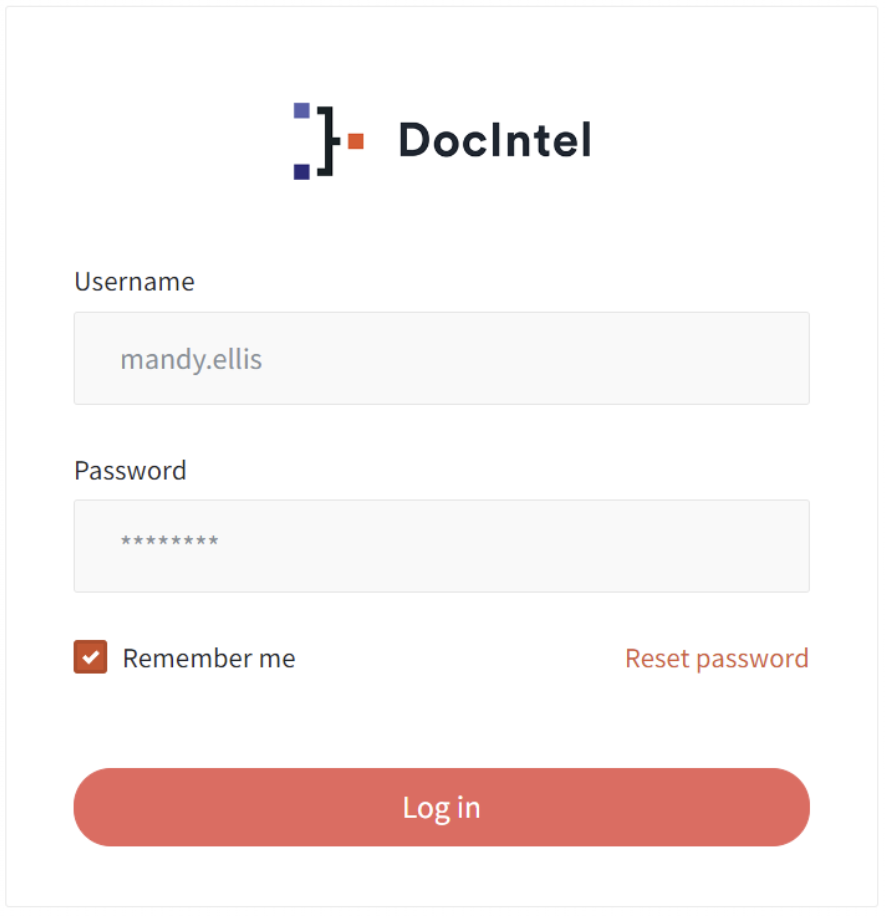Viewport: 886px width, 916px height.
Task: Click the mandy.ellis placeholder text
Action: pos(190,359)
